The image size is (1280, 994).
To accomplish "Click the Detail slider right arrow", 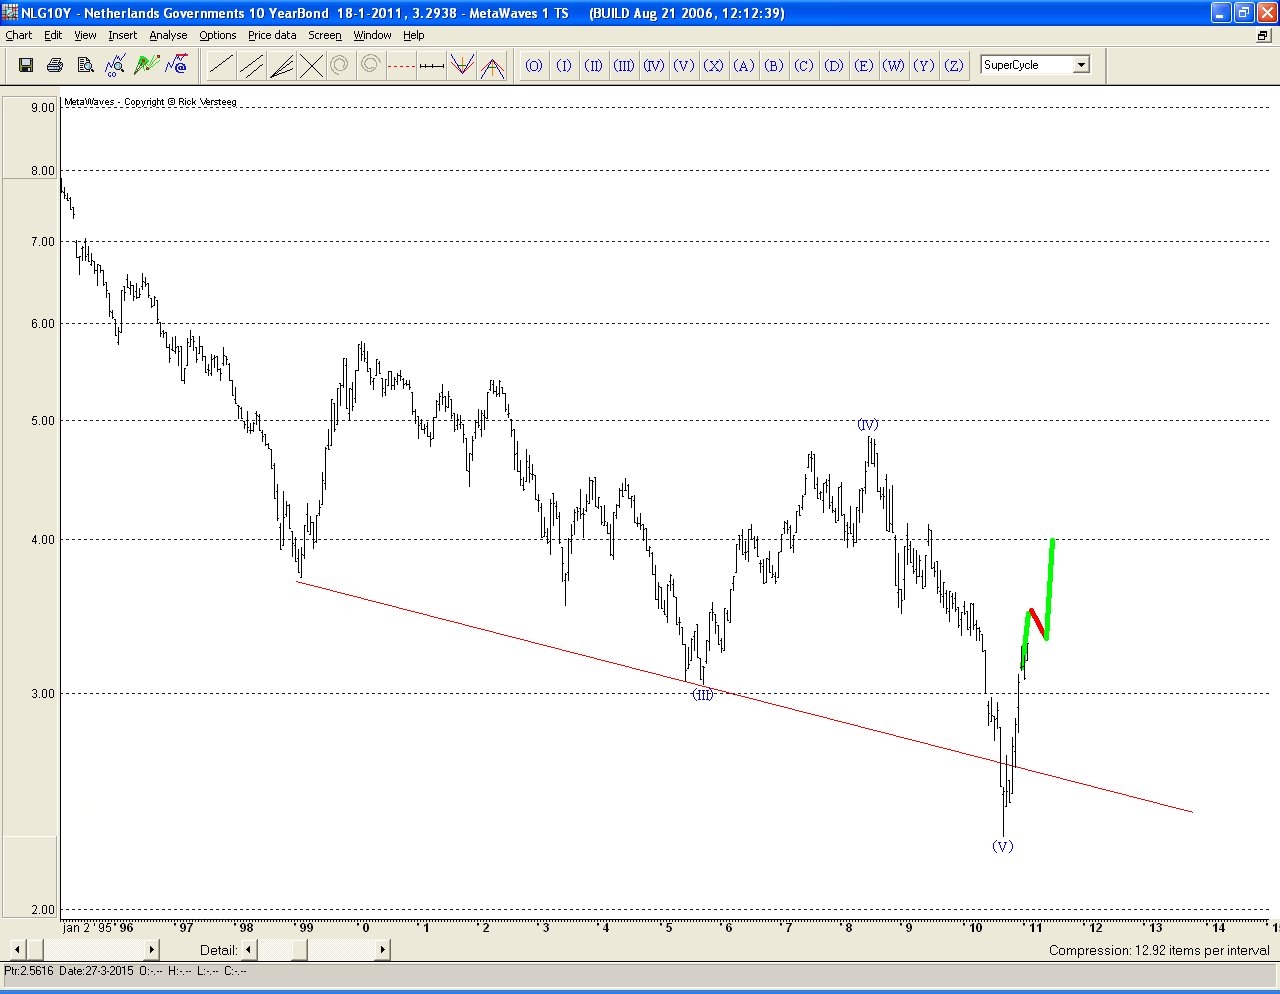I will point(382,949).
